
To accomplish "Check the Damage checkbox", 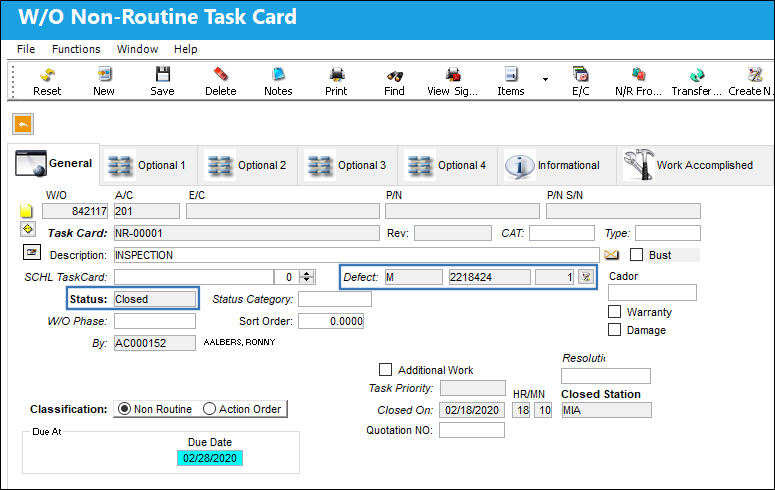I will (x=614, y=329).
